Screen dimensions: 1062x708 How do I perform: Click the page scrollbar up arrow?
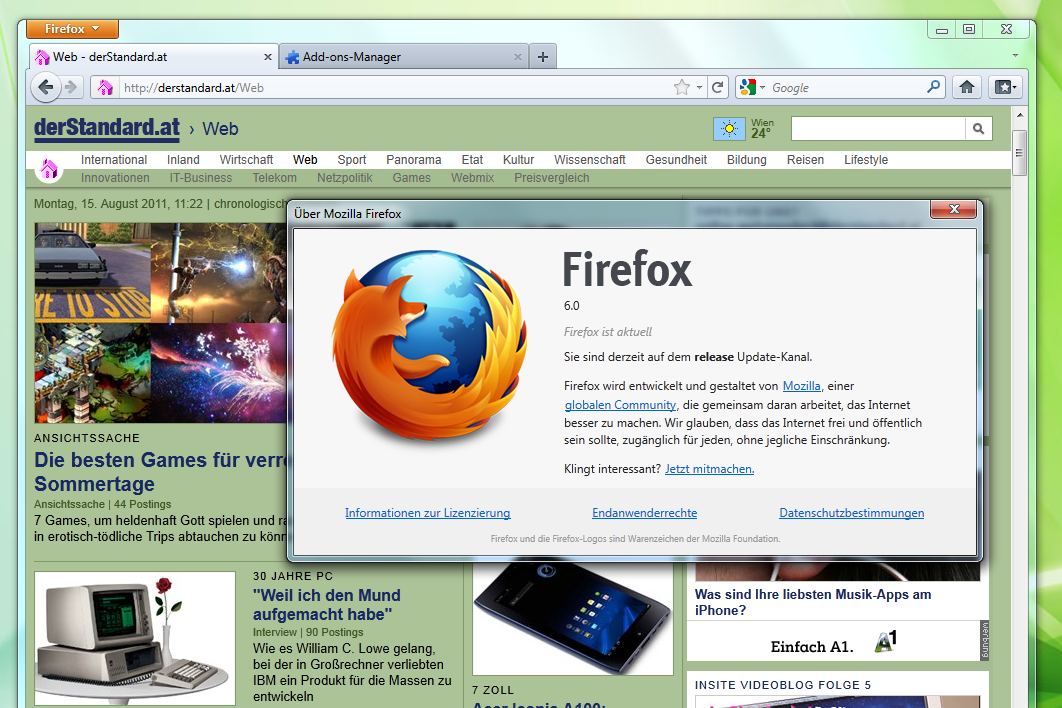(1019, 116)
